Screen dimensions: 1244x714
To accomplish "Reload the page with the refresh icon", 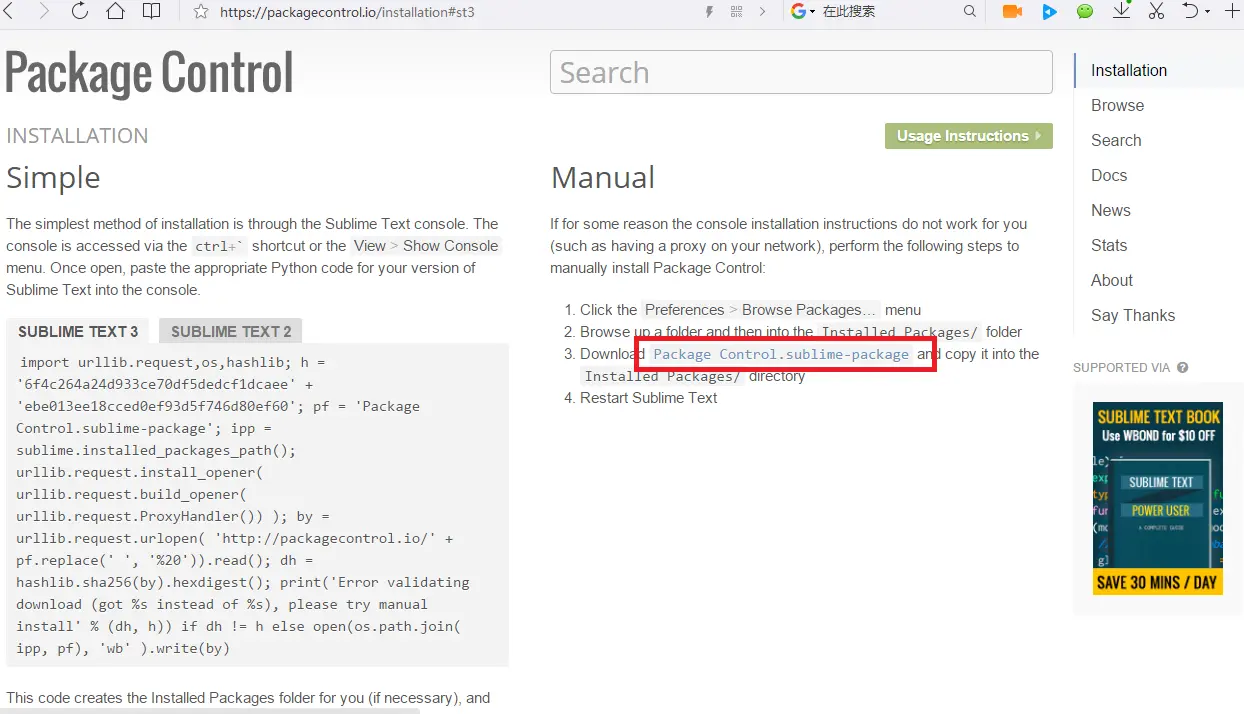I will point(80,12).
